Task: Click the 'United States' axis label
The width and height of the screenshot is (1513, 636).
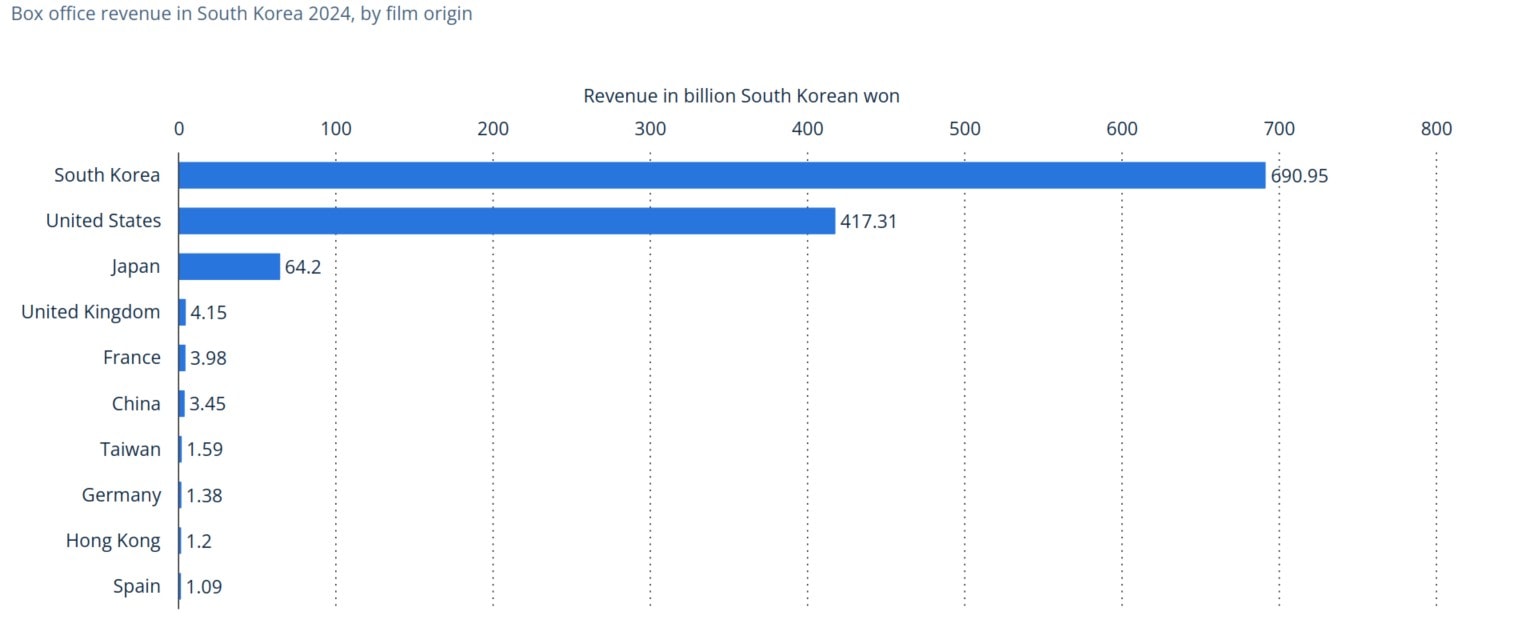Action: (x=103, y=221)
